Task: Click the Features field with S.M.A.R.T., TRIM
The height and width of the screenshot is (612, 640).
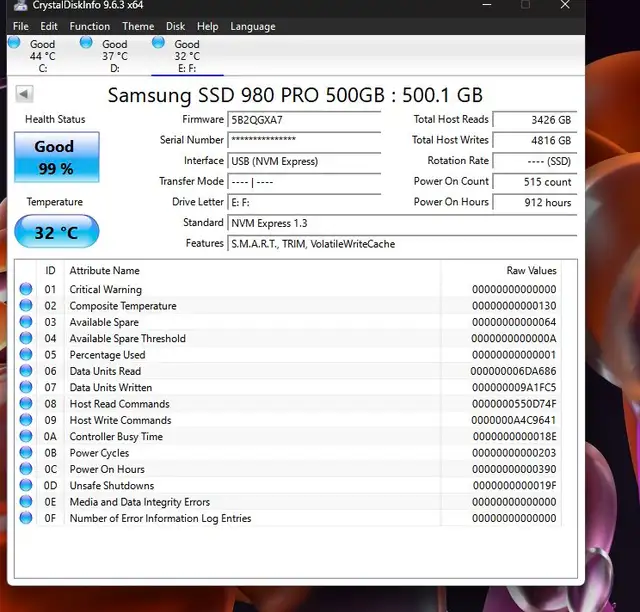Action: click(402, 244)
